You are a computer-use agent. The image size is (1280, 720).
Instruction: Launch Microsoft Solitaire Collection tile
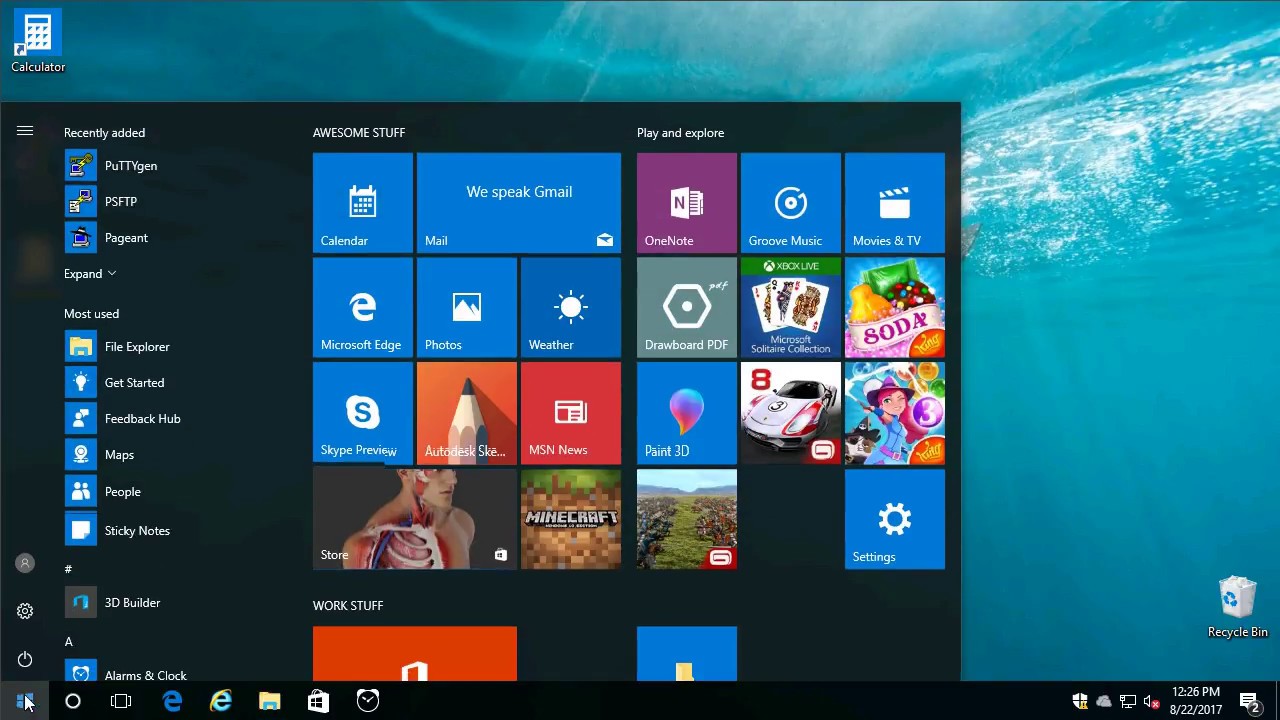[x=790, y=307]
